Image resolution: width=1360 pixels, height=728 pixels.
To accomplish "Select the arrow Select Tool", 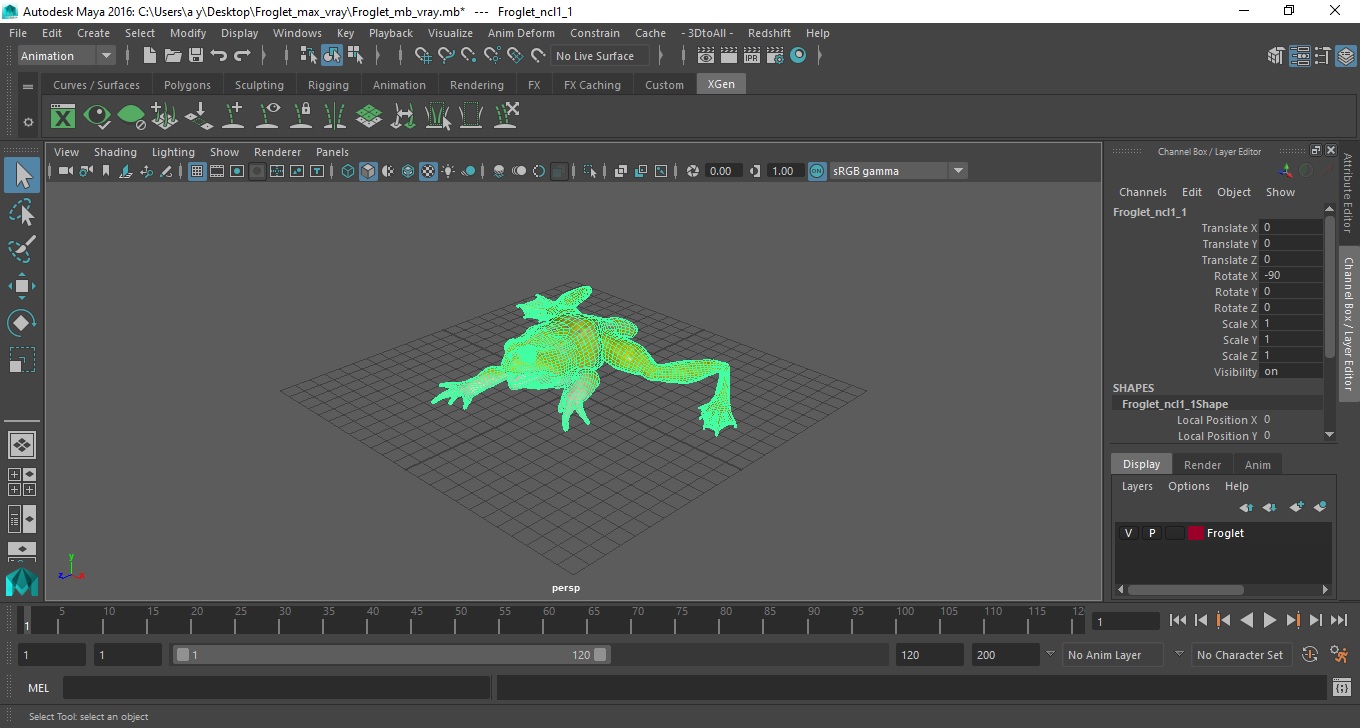I will [22, 176].
